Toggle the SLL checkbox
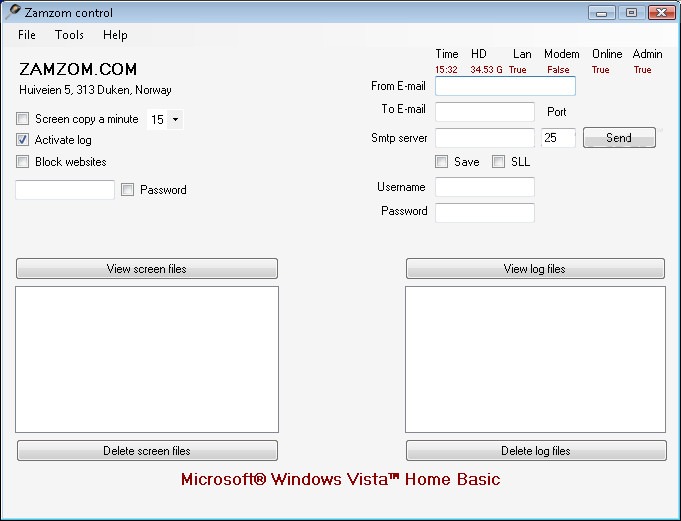The width and height of the screenshot is (681, 521). coord(498,162)
